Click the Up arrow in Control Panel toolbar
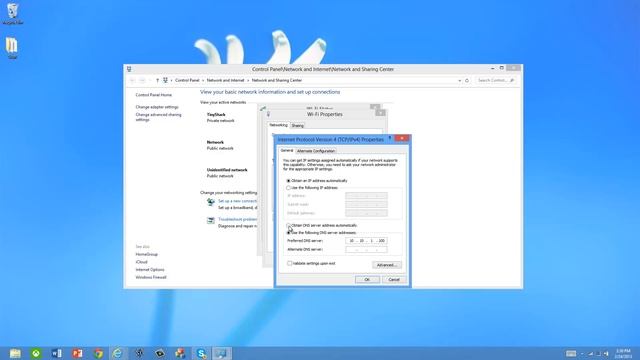The width and height of the screenshot is (640, 360). (x=157, y=80)
